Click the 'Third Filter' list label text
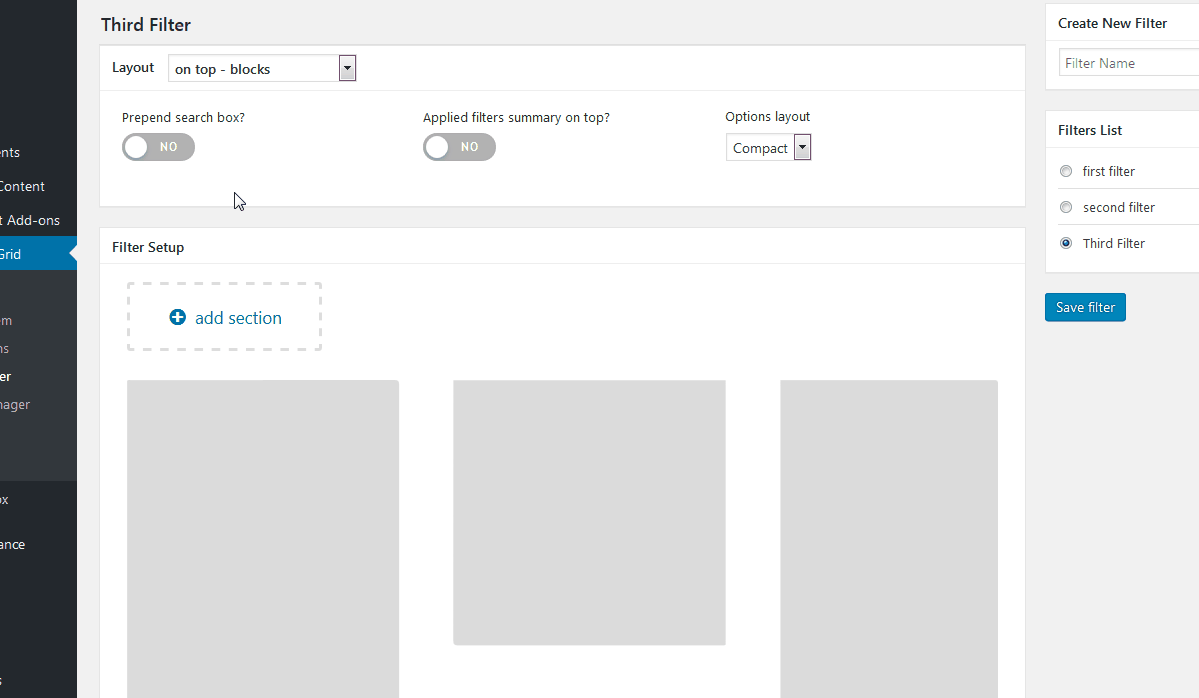The width and height of the screenshot is (1199, 698). [x=1114, y=243]
